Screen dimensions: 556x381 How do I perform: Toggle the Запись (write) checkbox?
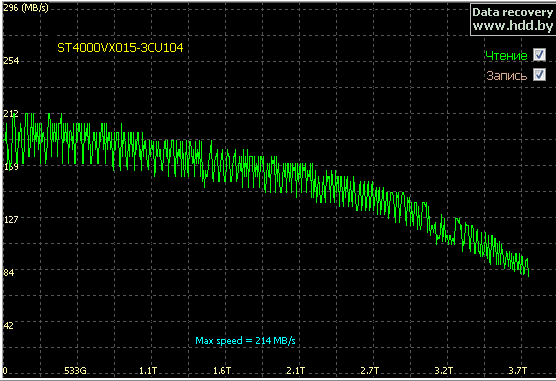coord(539,75)
